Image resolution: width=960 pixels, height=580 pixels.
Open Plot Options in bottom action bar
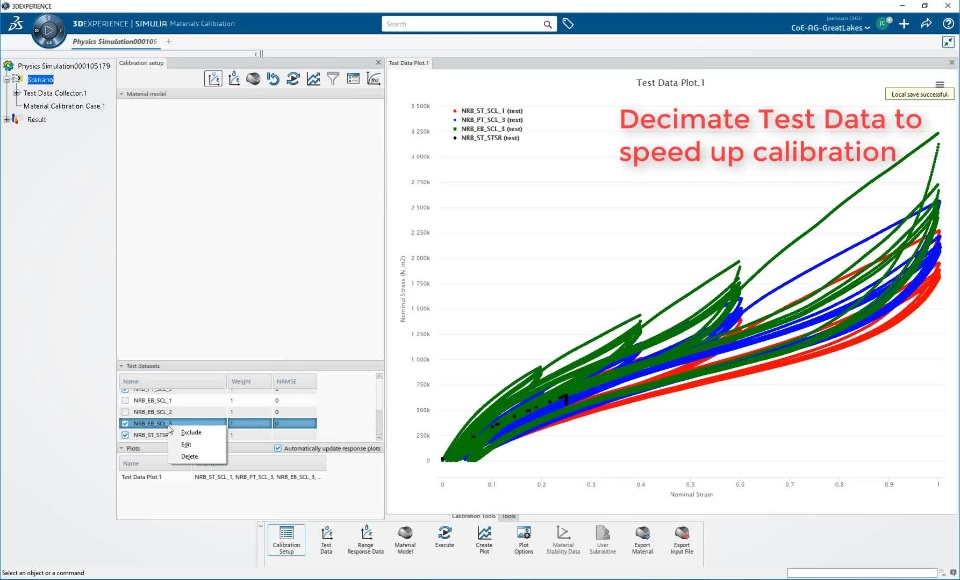coord(523,540)
